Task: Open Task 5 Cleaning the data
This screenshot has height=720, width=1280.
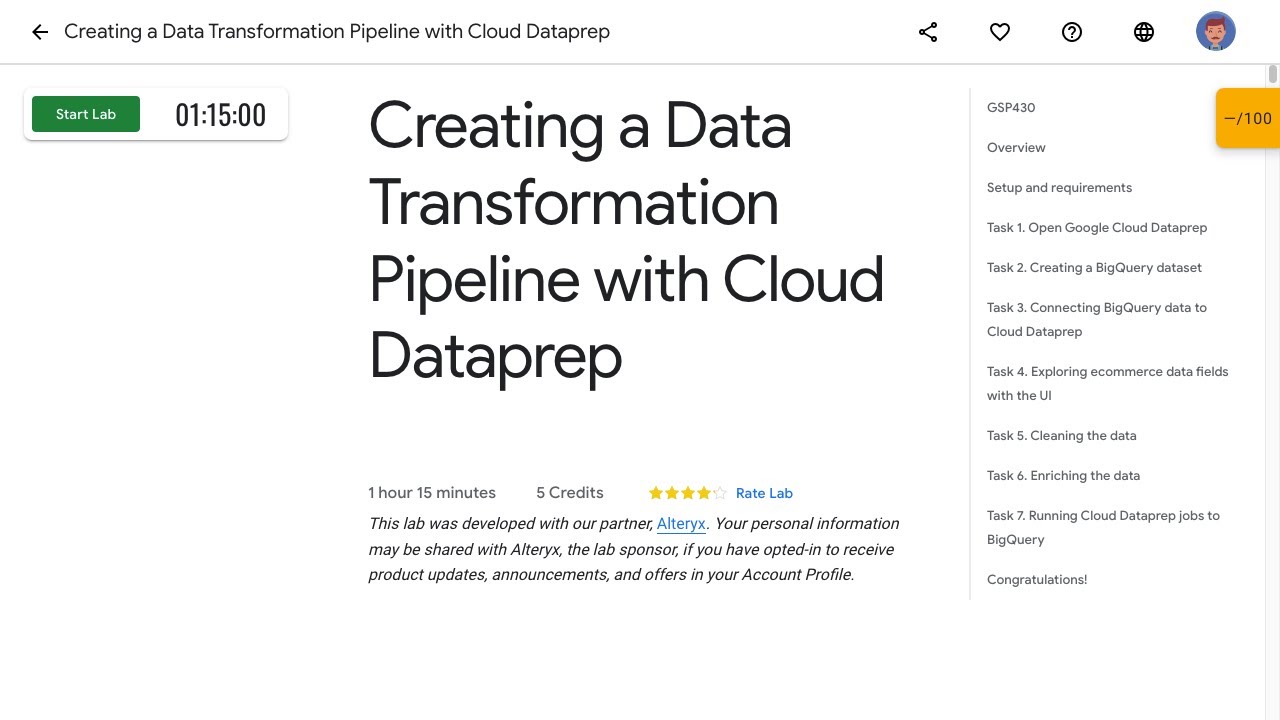Action: coord(1061,435)
